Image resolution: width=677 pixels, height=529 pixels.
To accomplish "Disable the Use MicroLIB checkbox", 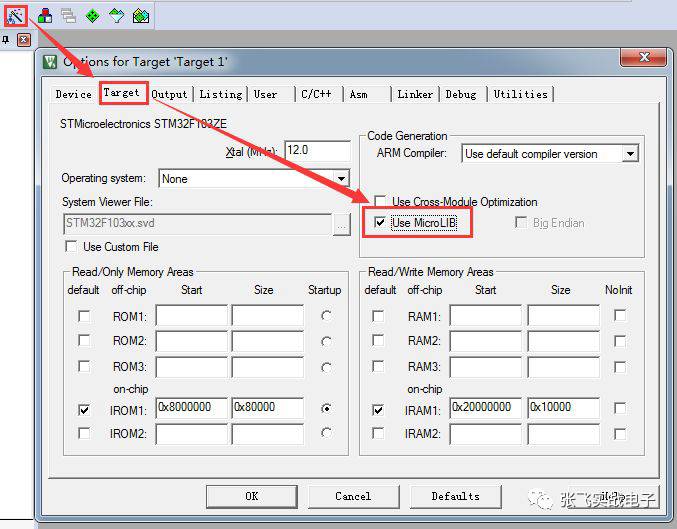I will coord(380,223).
